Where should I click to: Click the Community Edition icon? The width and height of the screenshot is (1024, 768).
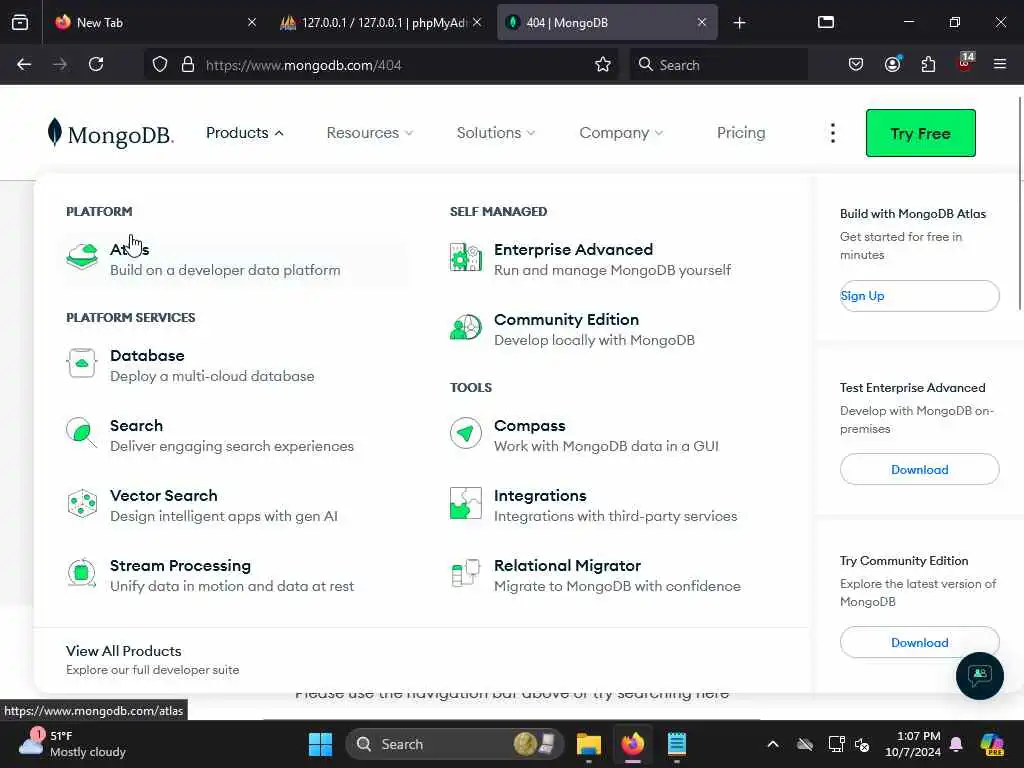click(x=466, y=327)
